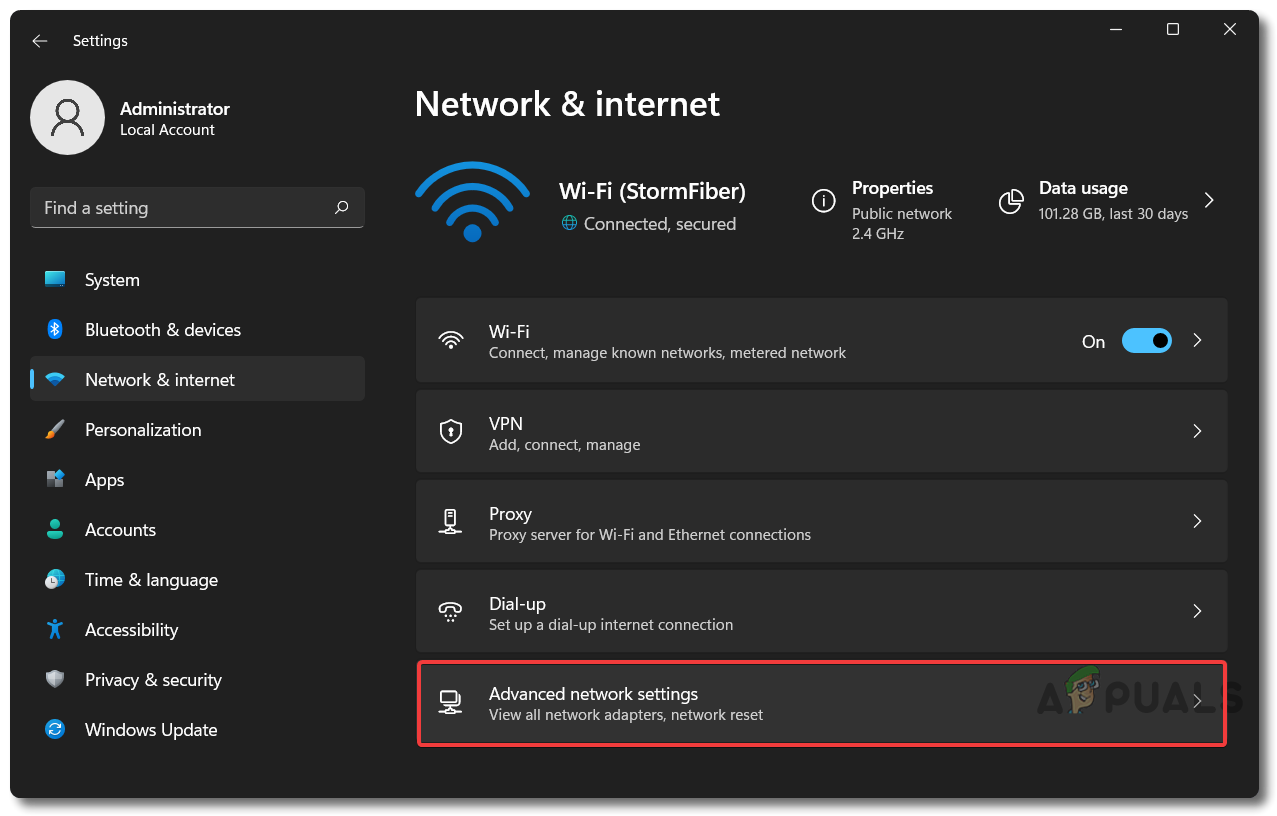Click the Personalization paintbrush icon

click(x=55, y=430)
